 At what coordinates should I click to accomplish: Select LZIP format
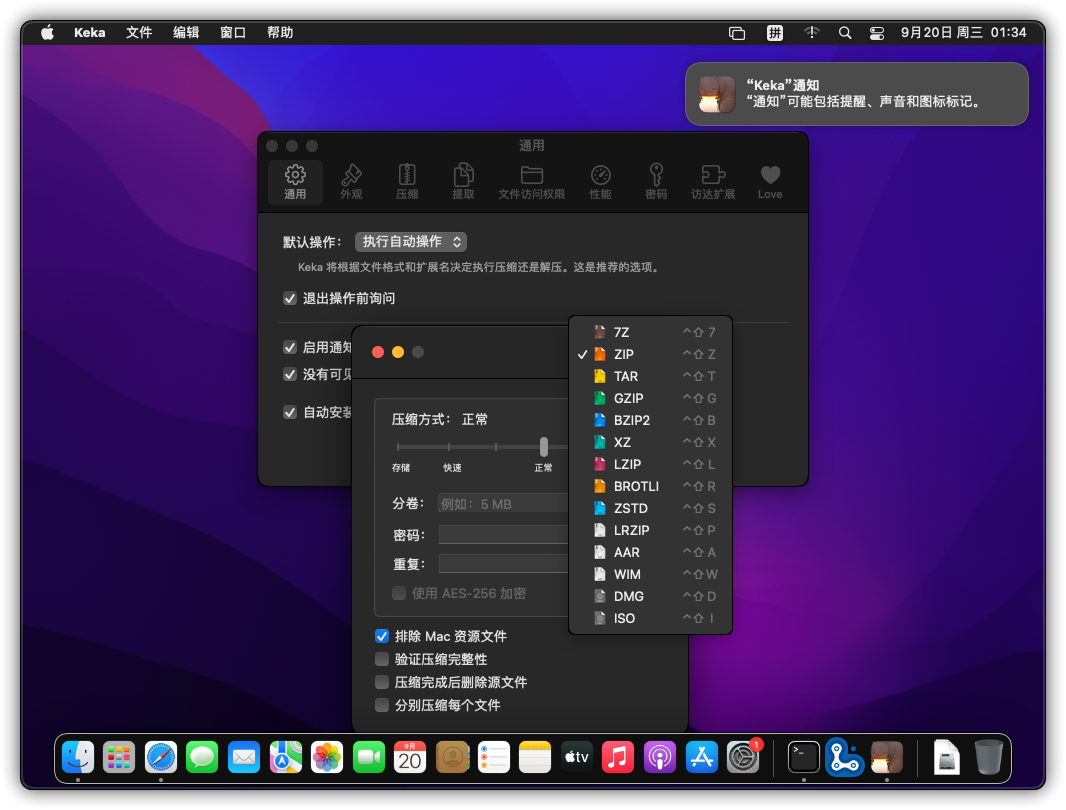(650, 464)
